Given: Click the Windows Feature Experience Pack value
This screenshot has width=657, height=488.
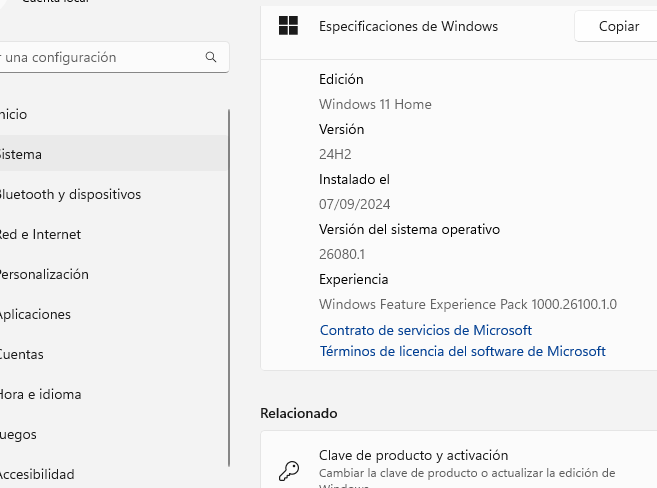Looking at the screenshot, I should point(468,304).
